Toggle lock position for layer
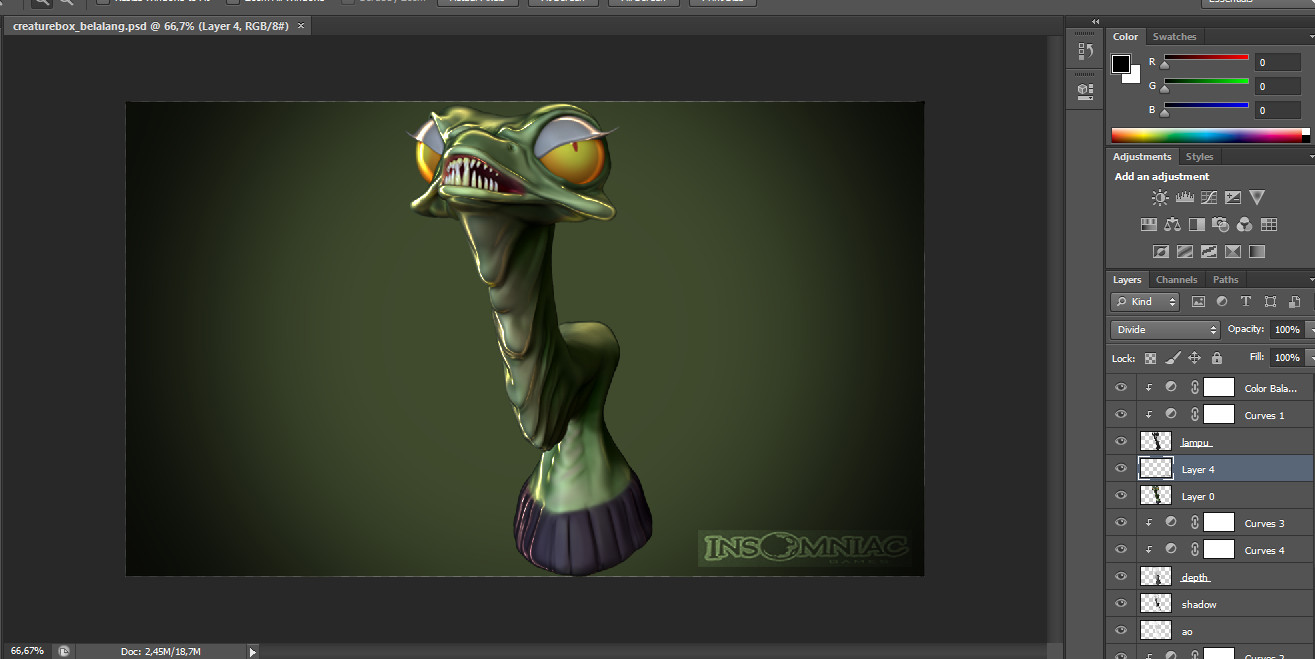Screen dimensions: 1315x659 click(1195, 358)
